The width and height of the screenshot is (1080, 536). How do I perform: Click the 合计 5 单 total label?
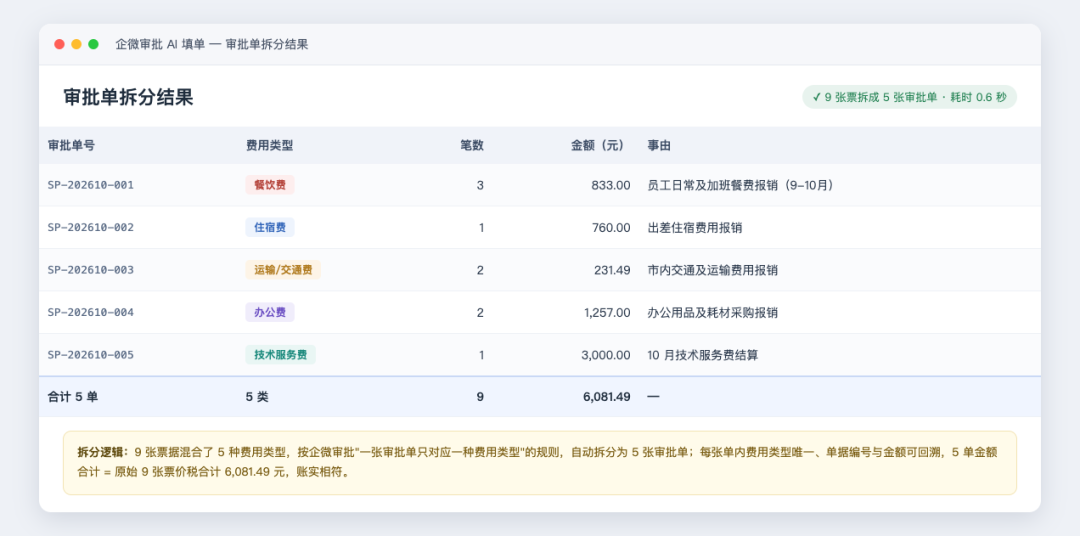point(72,397)
